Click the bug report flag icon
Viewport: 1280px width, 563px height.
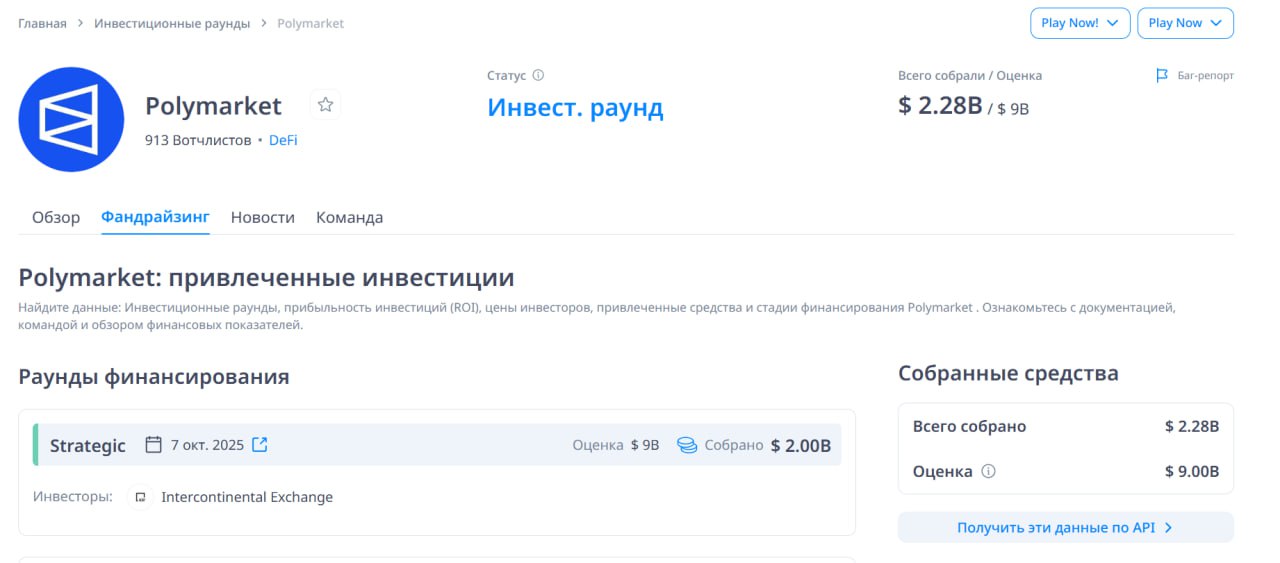point(1162,75)
